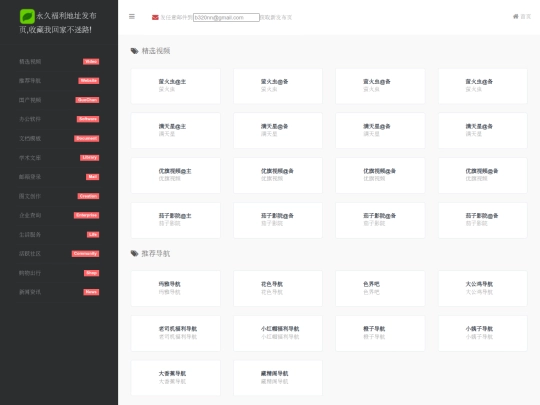Open the 大香蕉导航 card
Viewport: 540px width, 405px height.
coord(176,378)
